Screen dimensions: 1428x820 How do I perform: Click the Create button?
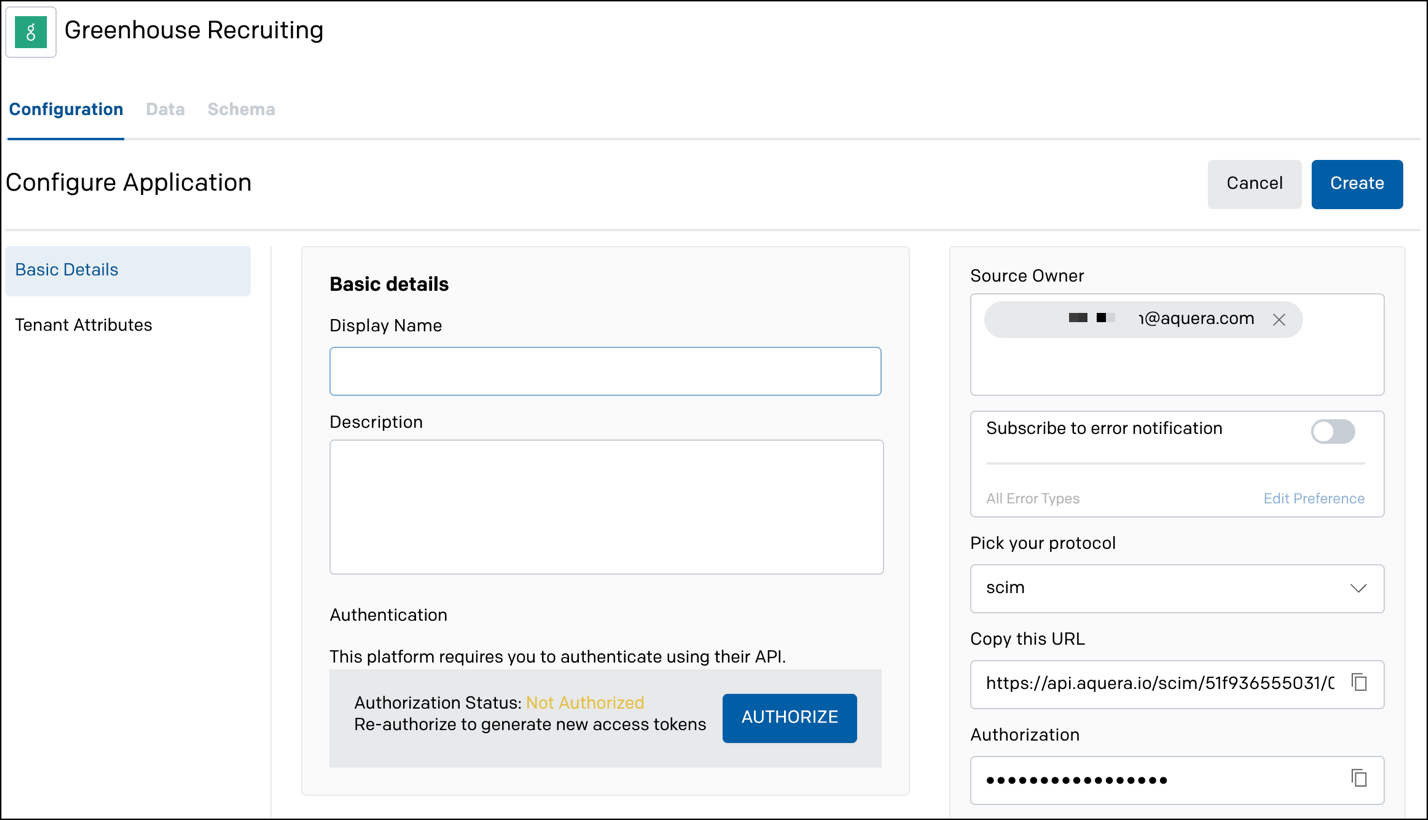point(1357,184)
